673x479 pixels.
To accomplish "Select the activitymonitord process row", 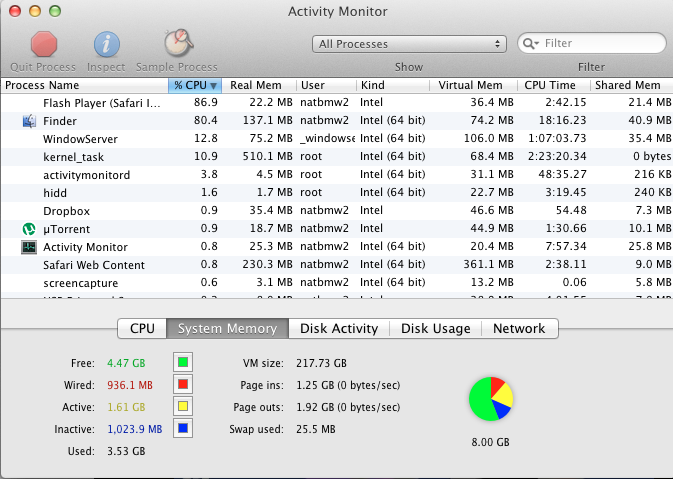I will (x=336, y=175).
